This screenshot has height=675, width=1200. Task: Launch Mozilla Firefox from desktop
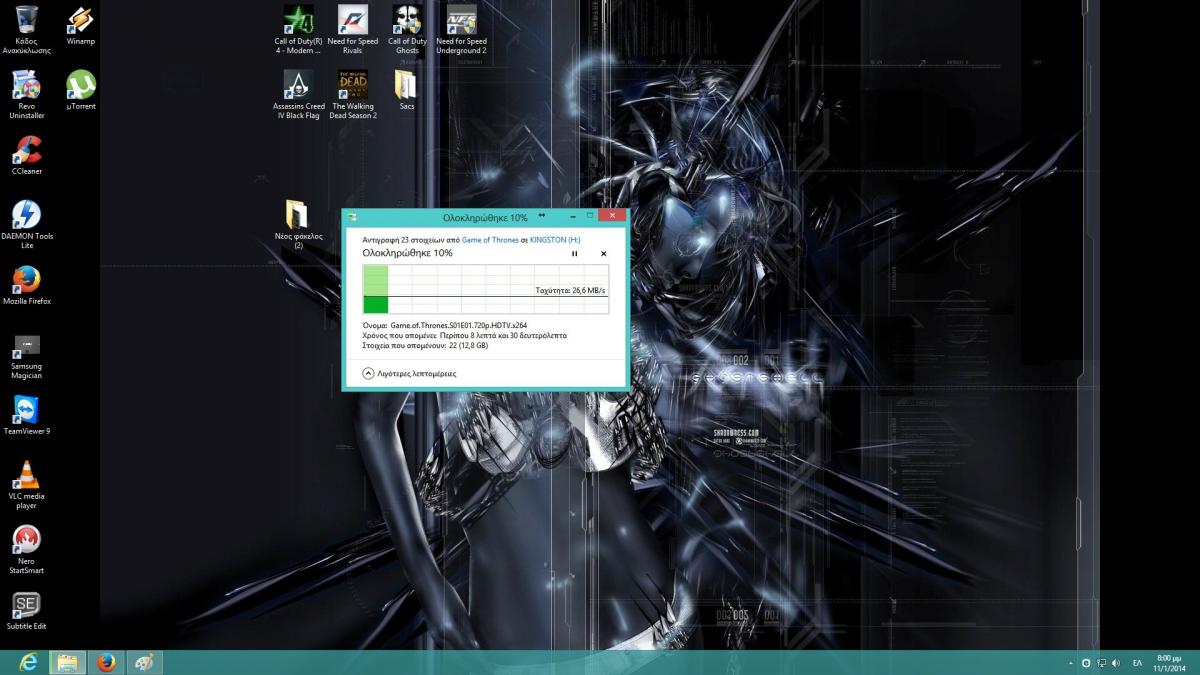(x=27, y=285)
